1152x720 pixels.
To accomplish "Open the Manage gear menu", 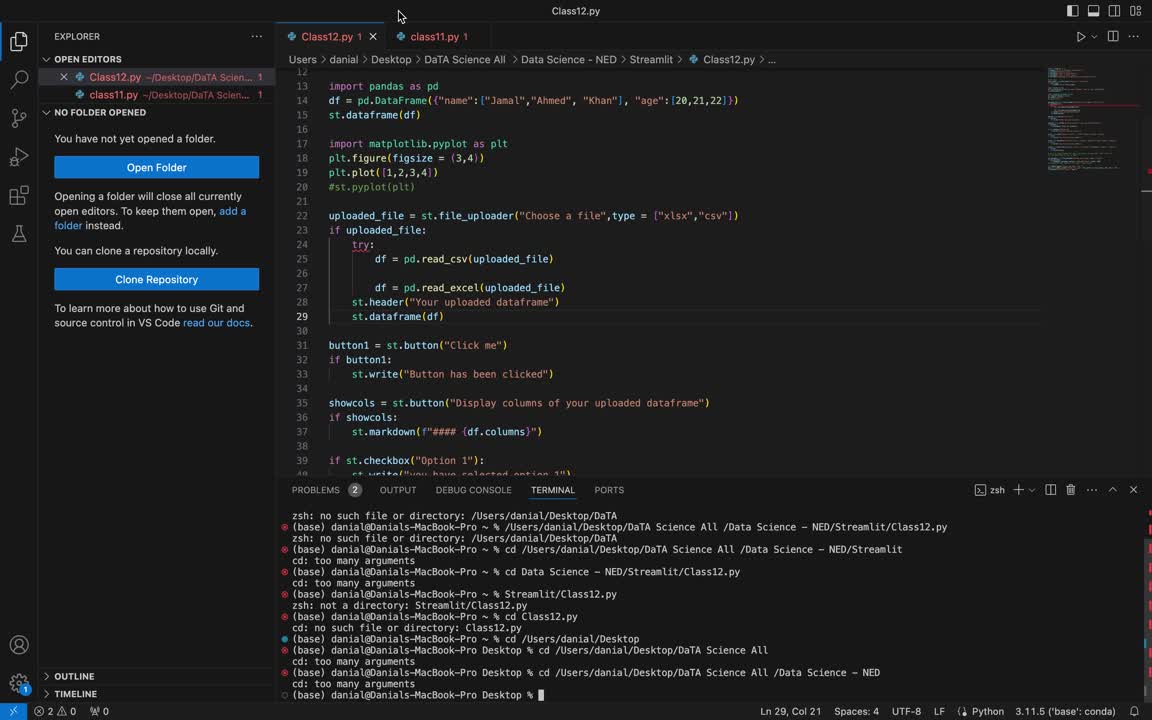I will (x=19, y=683).
